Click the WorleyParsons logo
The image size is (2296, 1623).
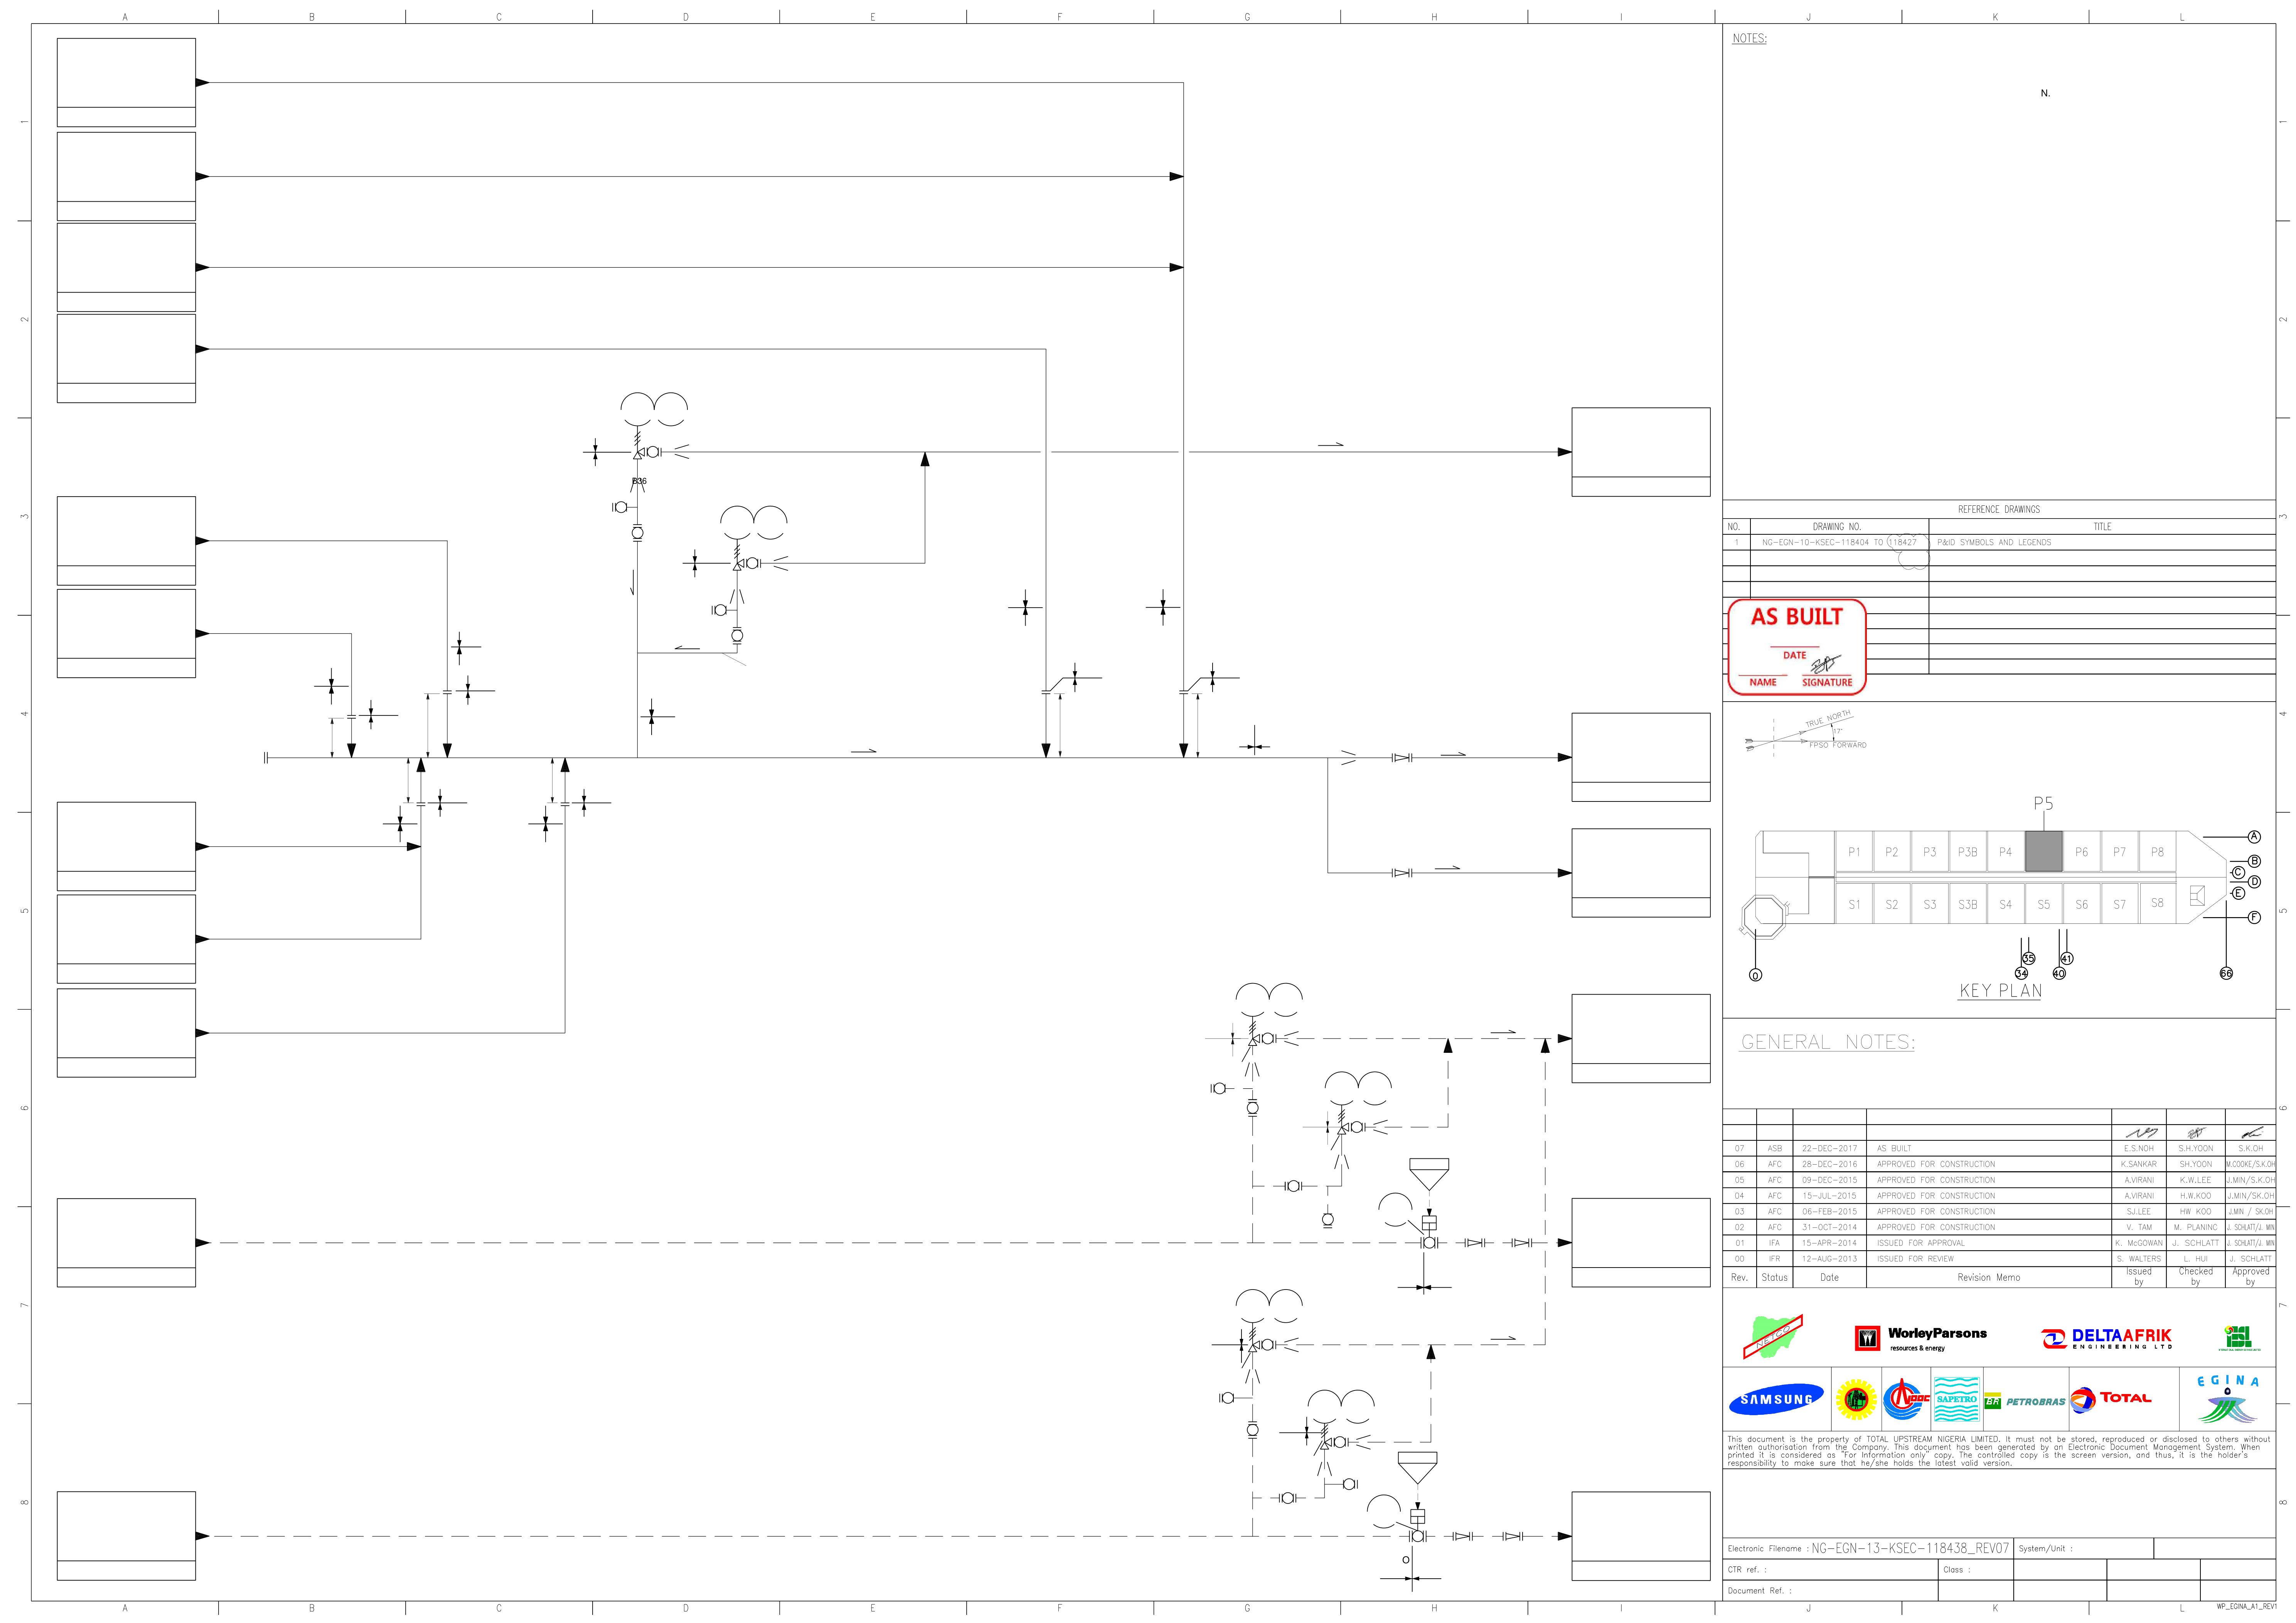point(1920,1338)
